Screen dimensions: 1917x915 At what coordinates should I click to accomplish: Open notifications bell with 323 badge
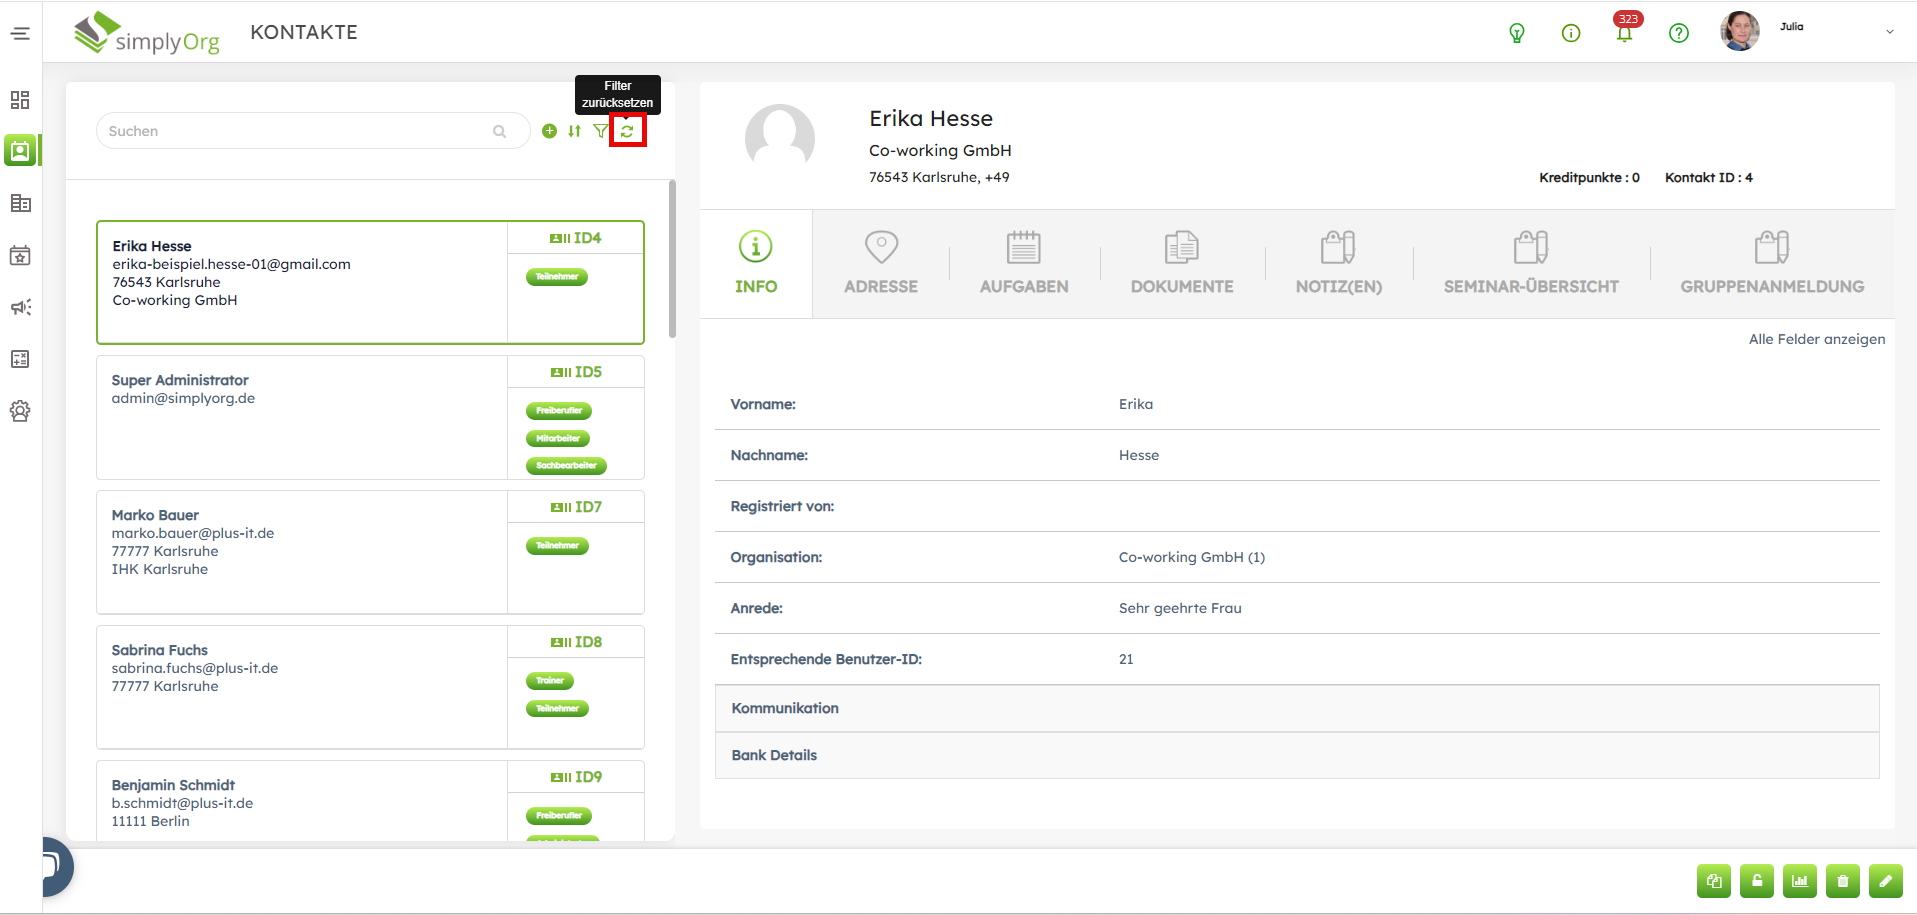coord(1624,33)
